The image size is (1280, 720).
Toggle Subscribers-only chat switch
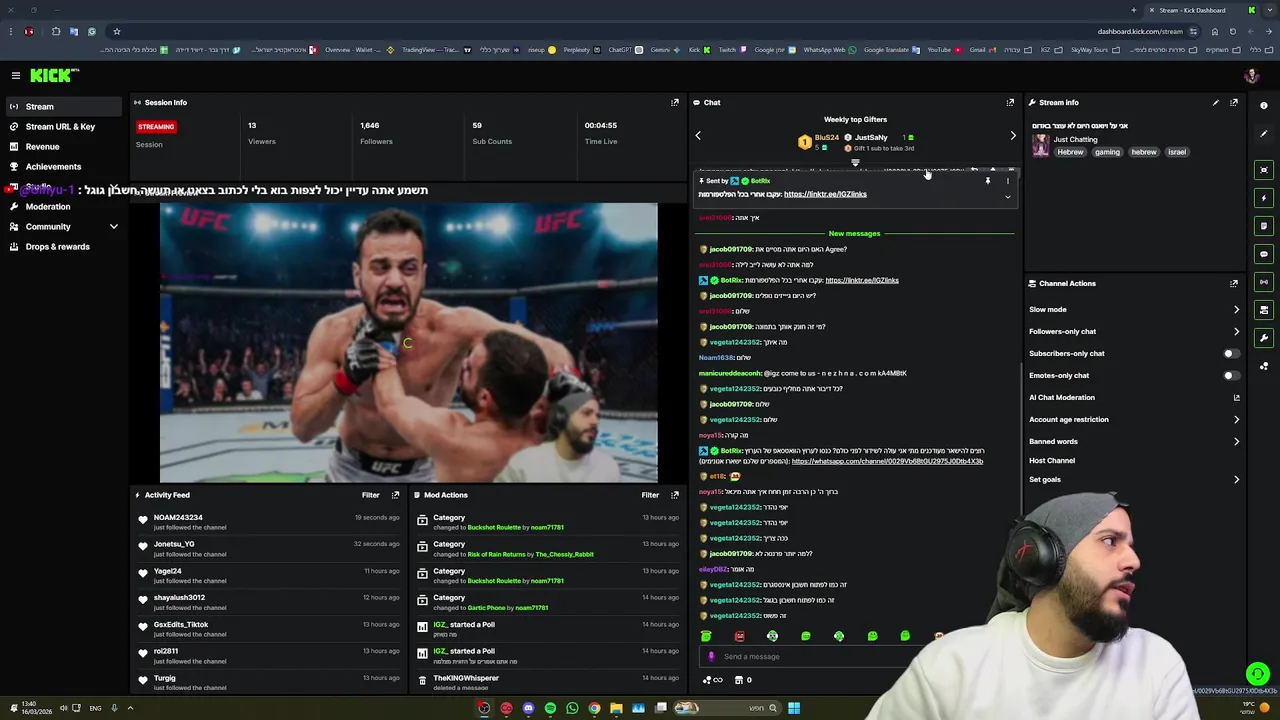point(1231,354)
